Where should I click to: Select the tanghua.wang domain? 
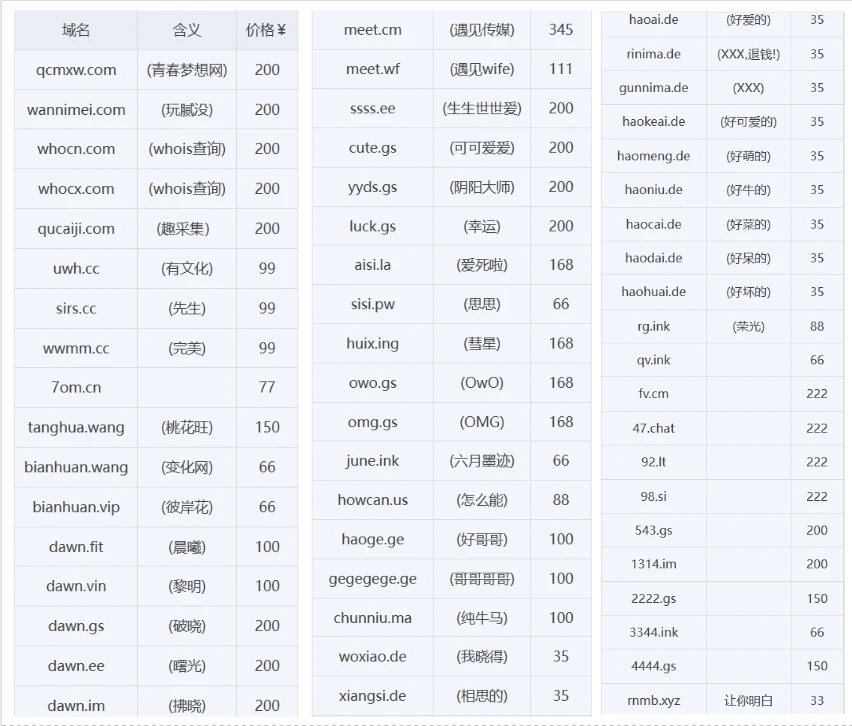tap(76, 427)
